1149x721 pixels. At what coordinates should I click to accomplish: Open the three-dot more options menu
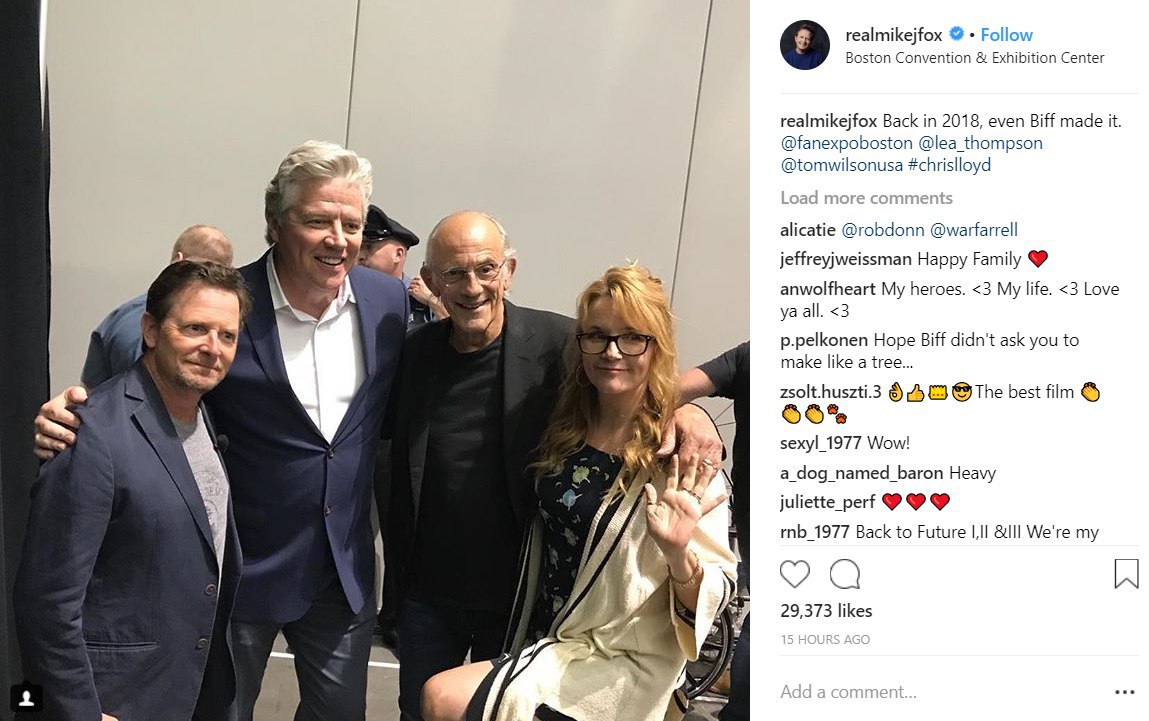(1124, 692)
